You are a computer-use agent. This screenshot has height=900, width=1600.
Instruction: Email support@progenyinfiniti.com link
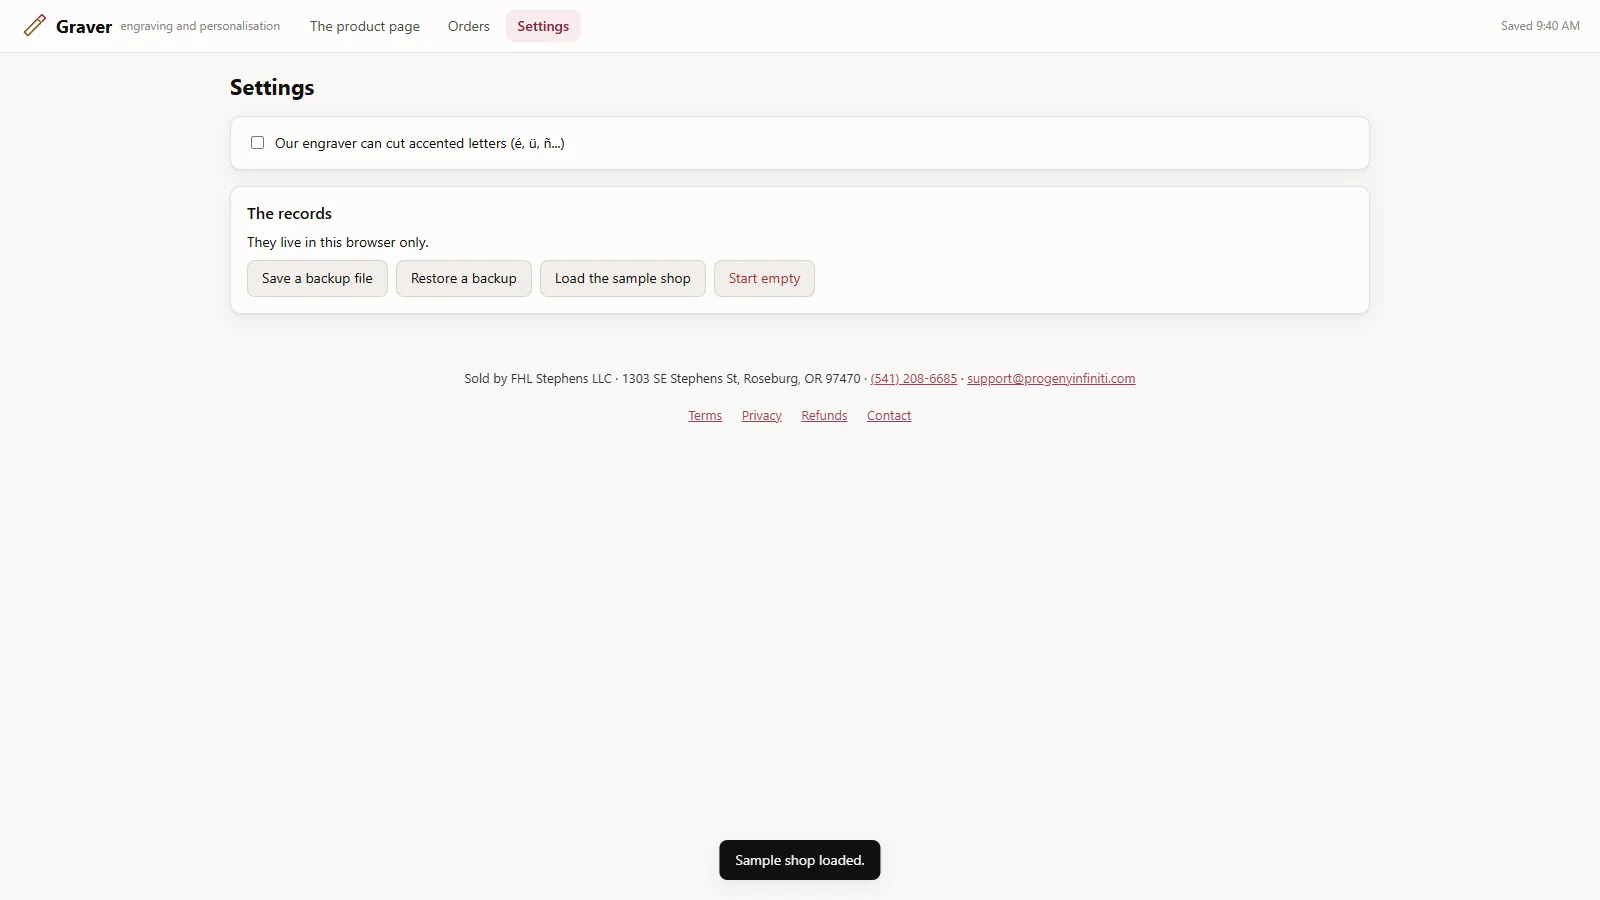coord(1051,379)
